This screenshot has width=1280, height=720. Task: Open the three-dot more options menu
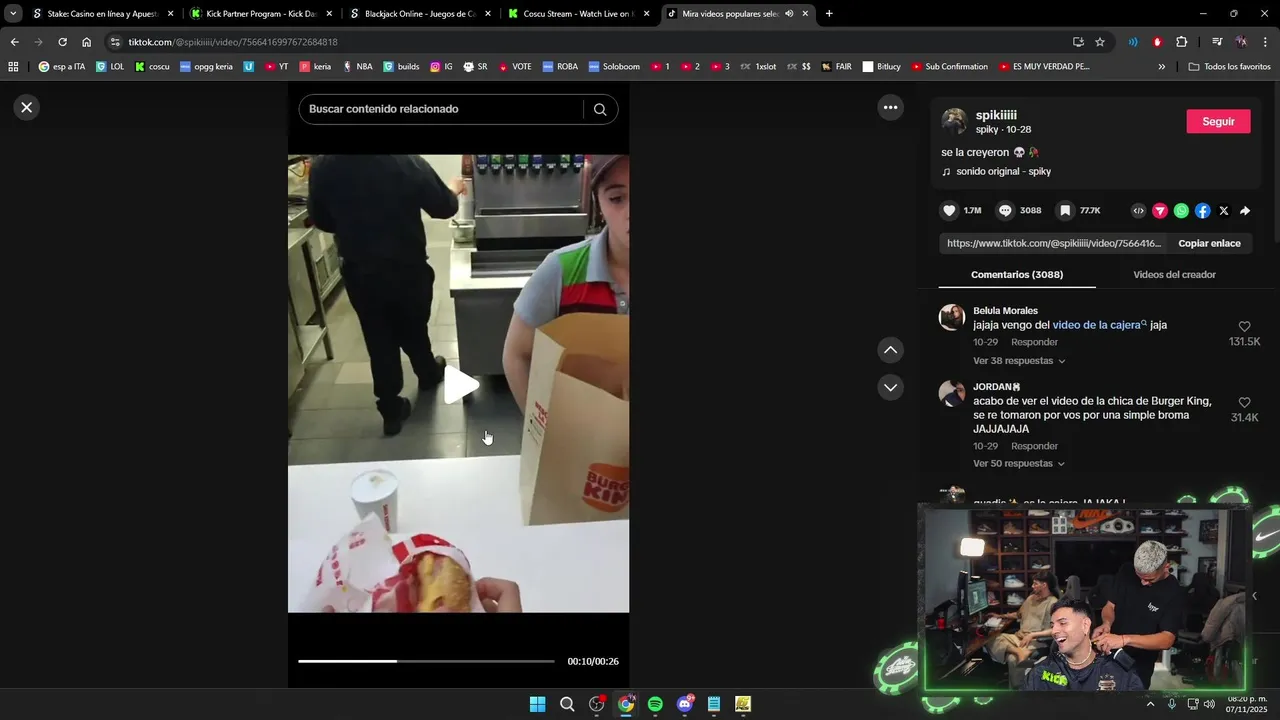[890, 107]
